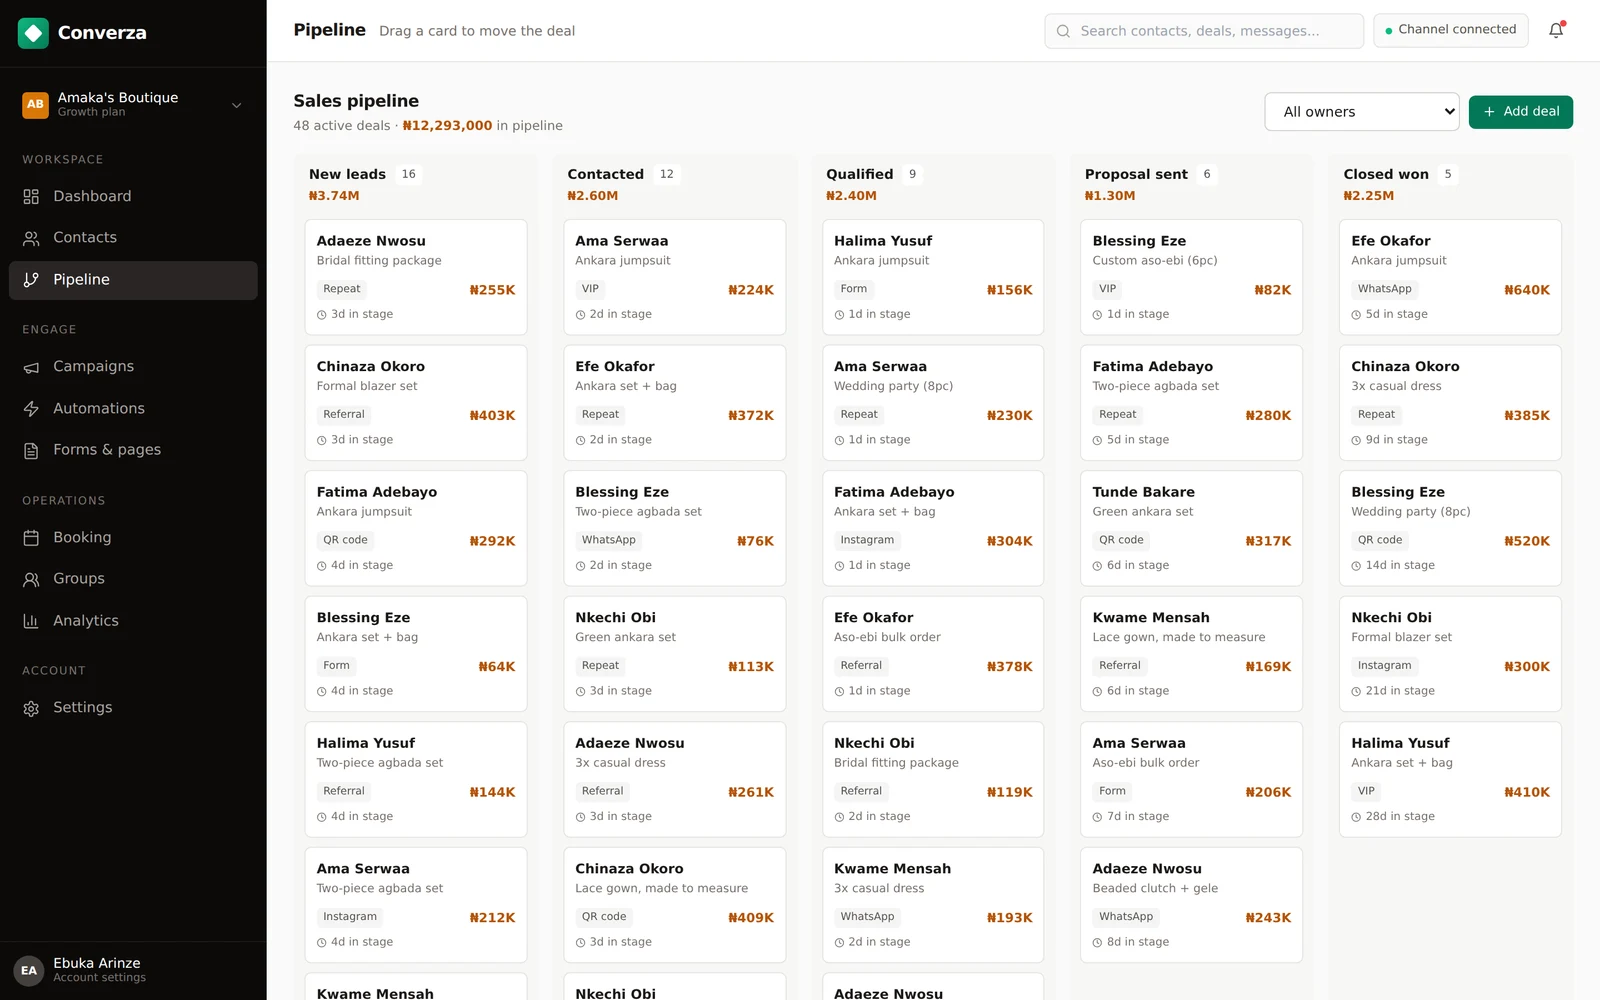Click the New leads column header
The width and height of the screenshot is (1600, 1000).
pos(347,174)
